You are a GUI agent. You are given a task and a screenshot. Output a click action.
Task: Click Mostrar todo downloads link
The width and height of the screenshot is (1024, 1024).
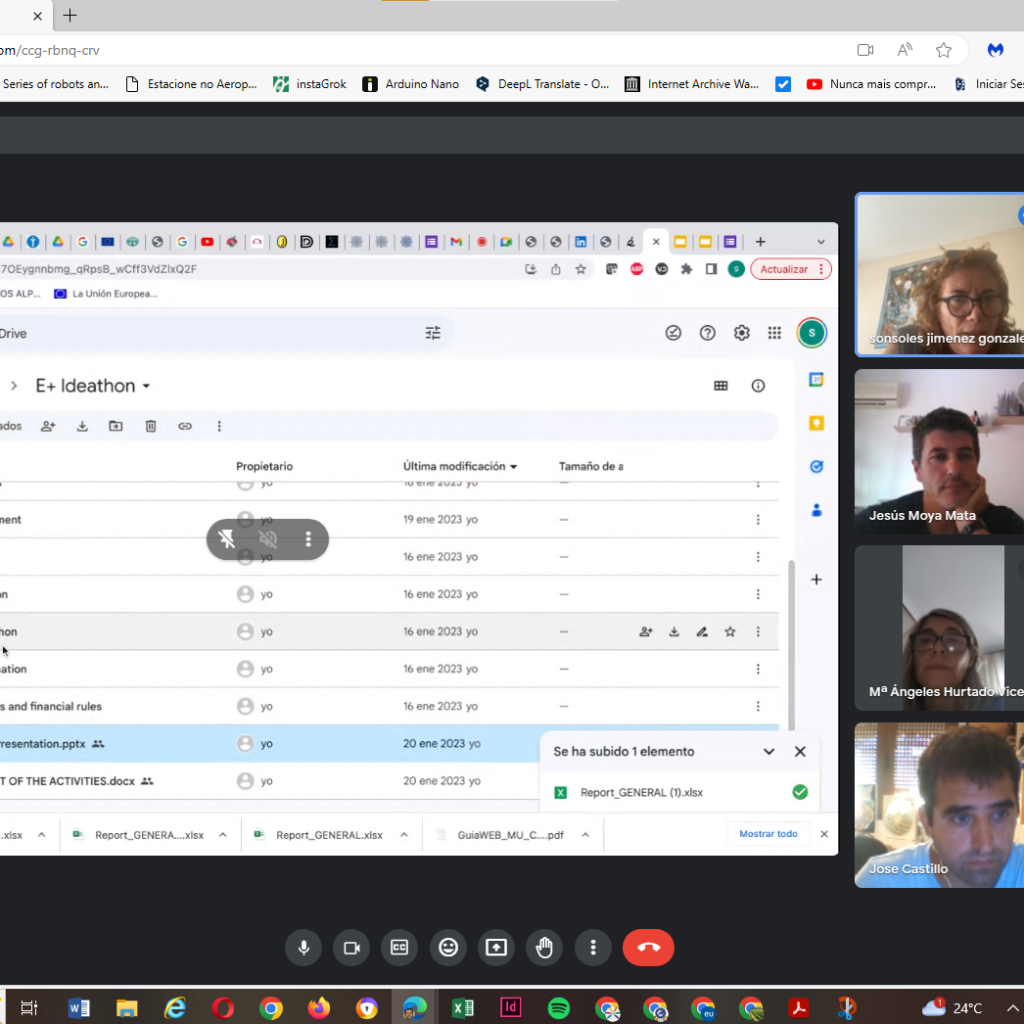(768, 834)
